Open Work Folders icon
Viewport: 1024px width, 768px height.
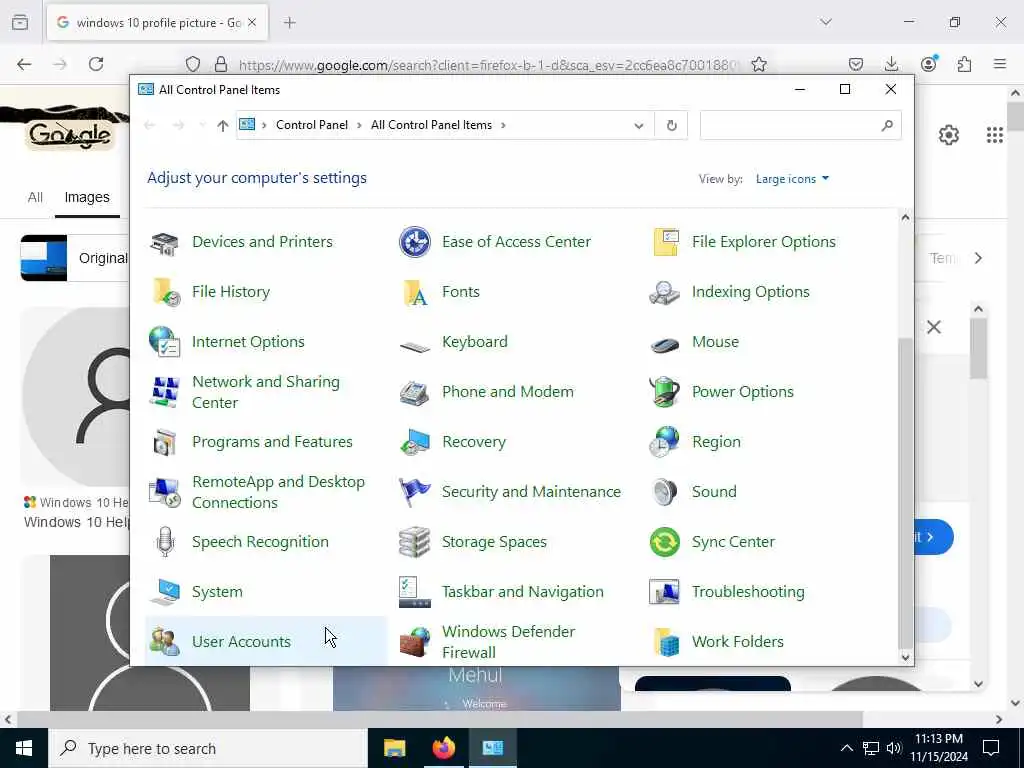pyautogui.click(x=665, y=642)
